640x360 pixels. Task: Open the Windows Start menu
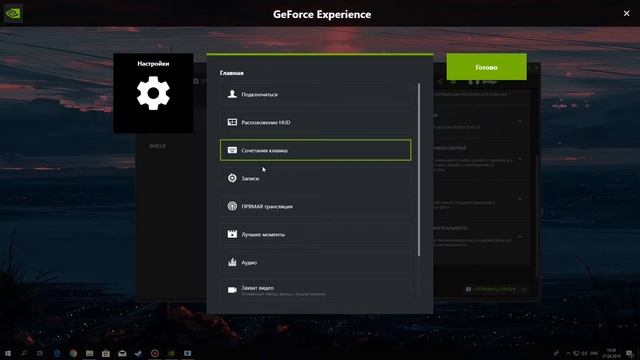8,353
